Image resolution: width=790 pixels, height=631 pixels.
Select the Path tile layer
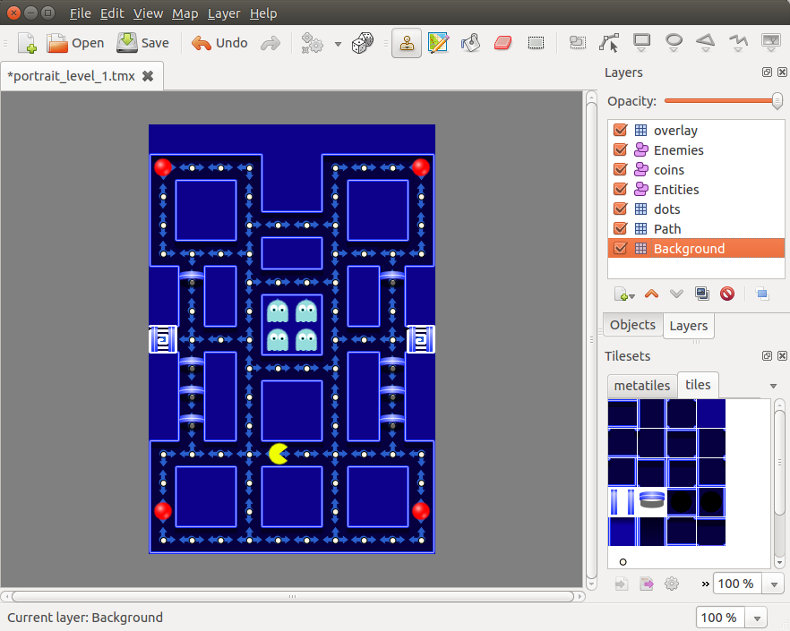[696, 228]
